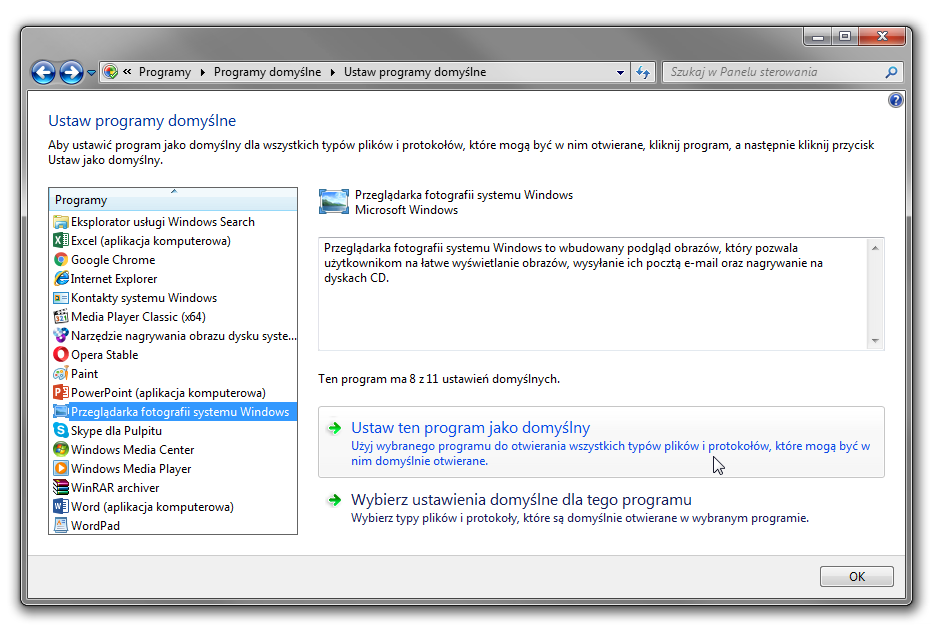
Task: Click the Eksplorator usługi Windows Search icon
Action: tap(61, 222)
